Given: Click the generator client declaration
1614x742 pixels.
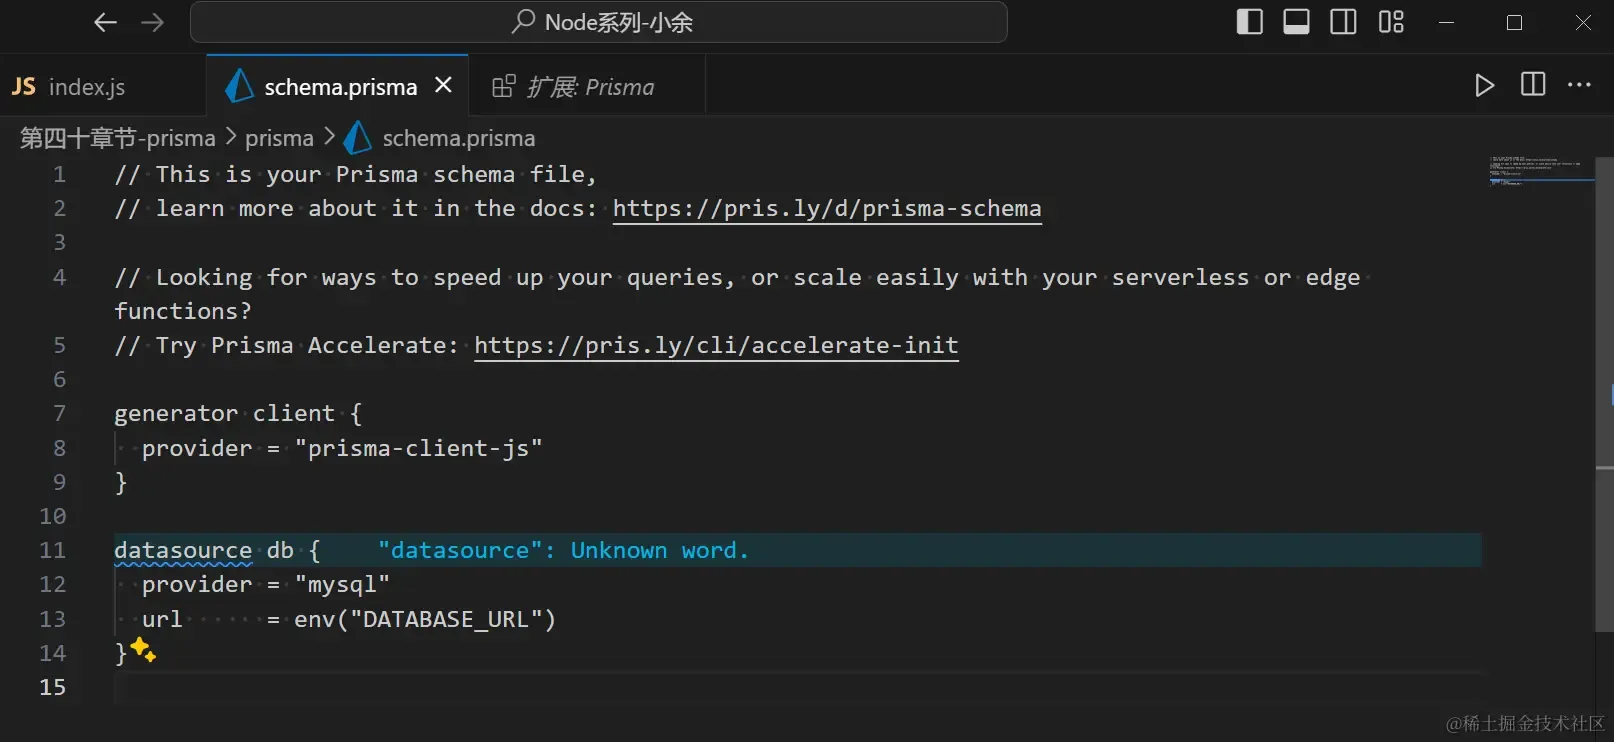Looking at the screenshot, I should [x=224, y=413].
